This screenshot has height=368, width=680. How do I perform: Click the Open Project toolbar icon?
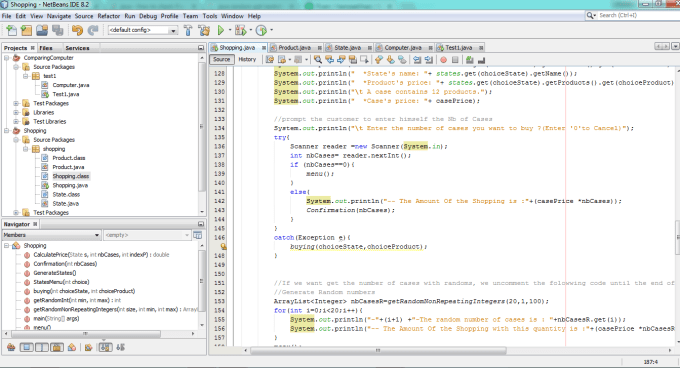pos(42,30)
